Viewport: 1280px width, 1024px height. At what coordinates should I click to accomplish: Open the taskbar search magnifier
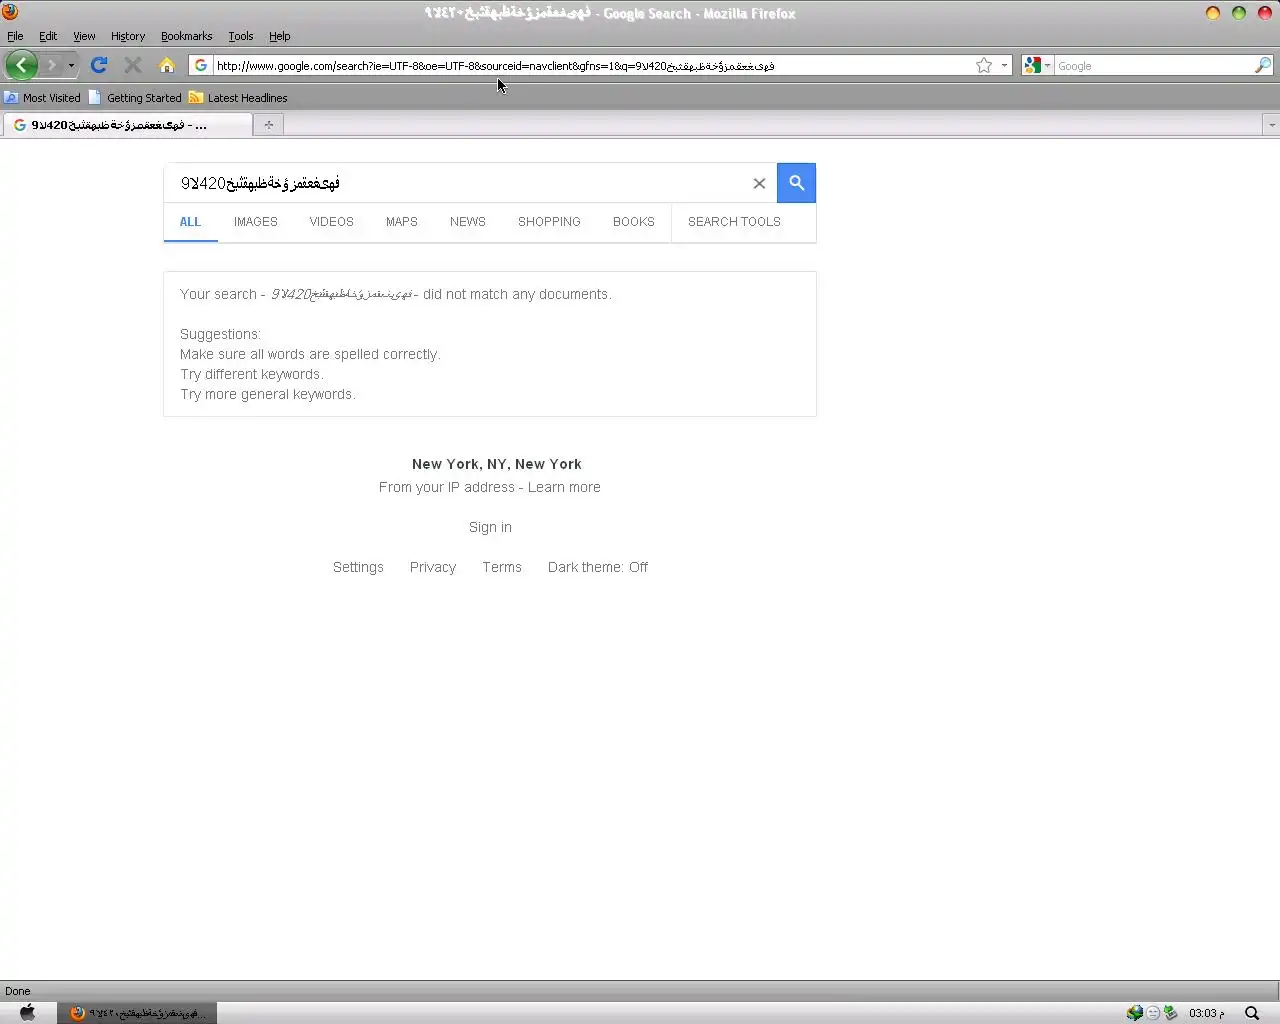tap(1251, 1013)
